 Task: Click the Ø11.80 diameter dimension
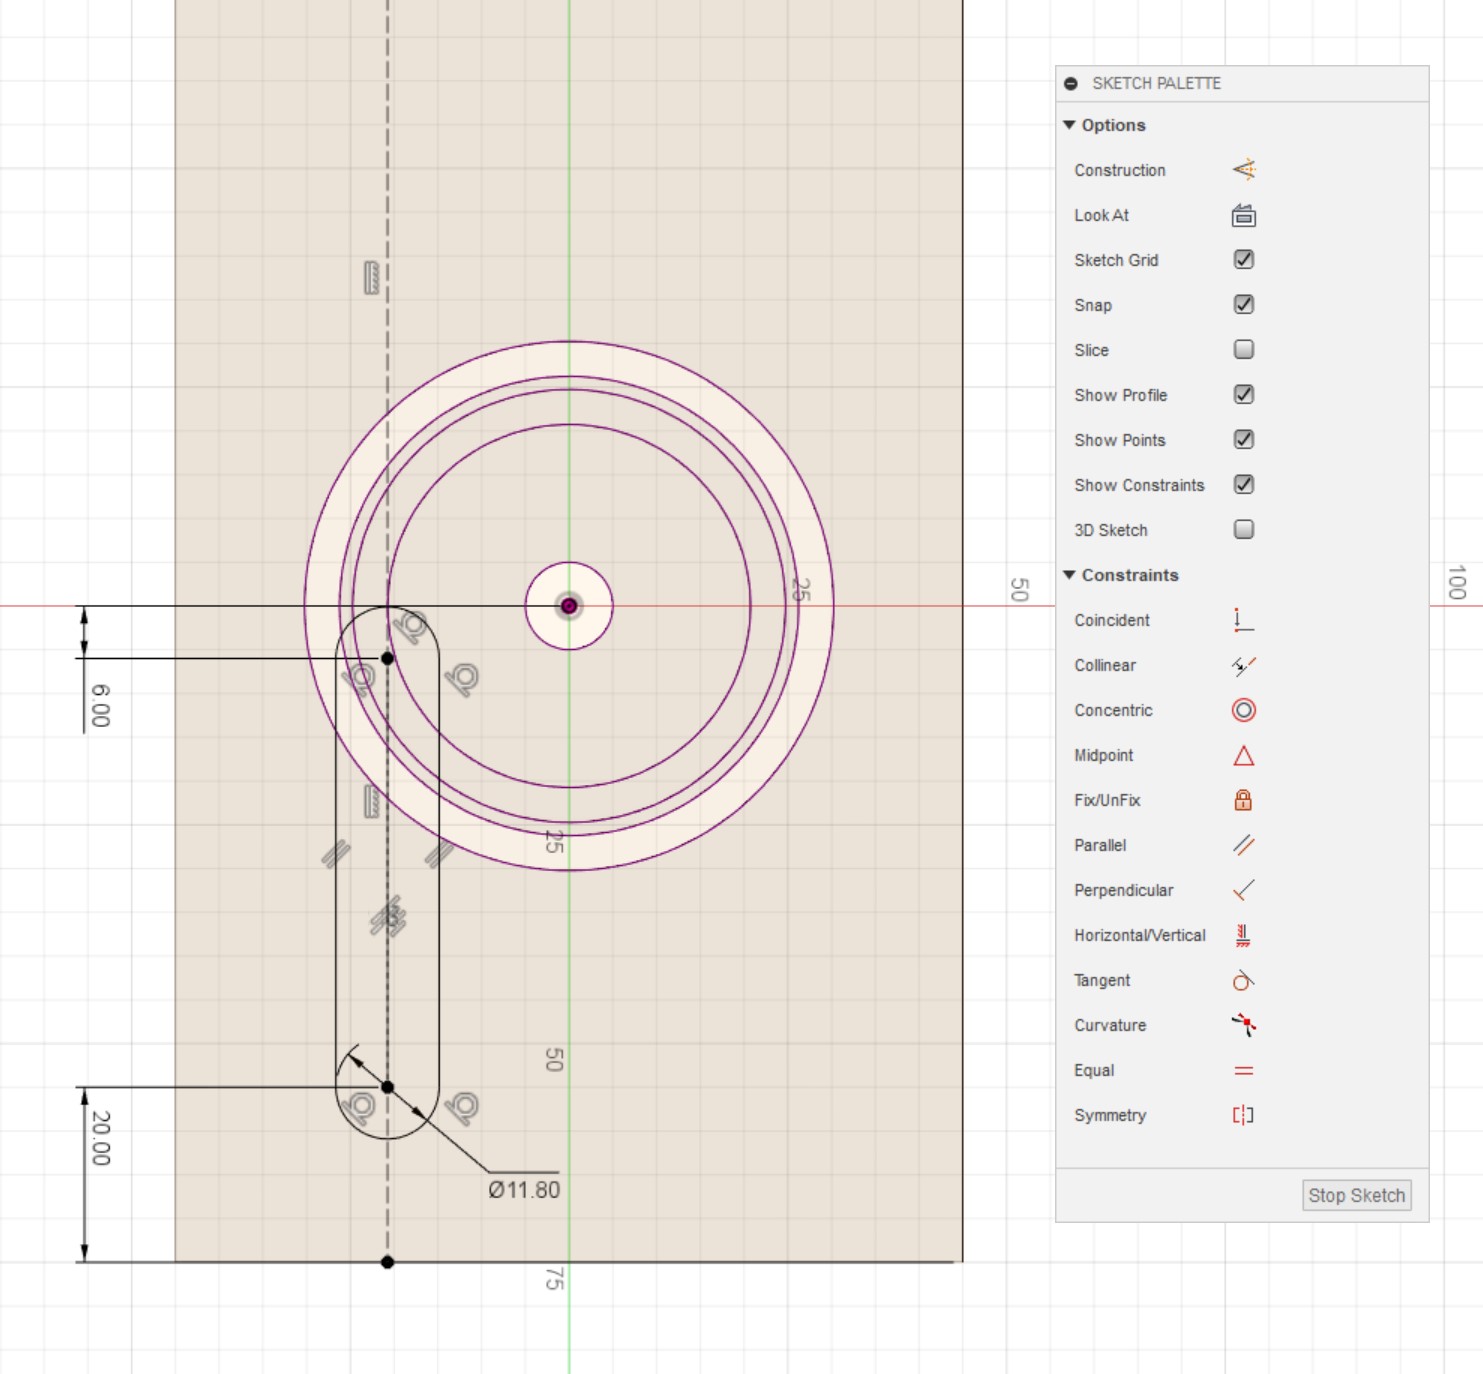coord(524,1190)
